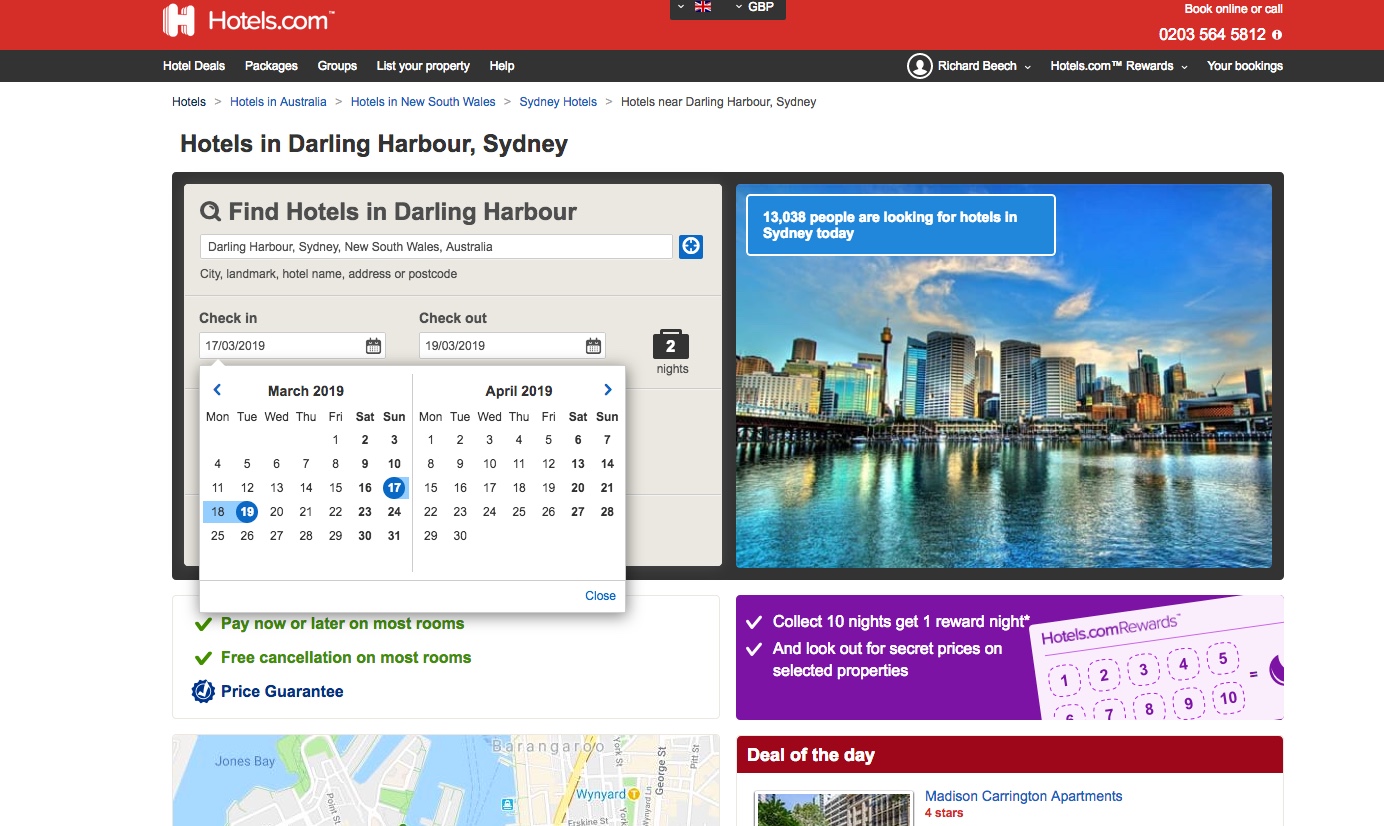Image resolution: width=1384 pixels, height=826 pixels.
Task: Open the Check out calendar icon
Action: (x=593, y=346)
